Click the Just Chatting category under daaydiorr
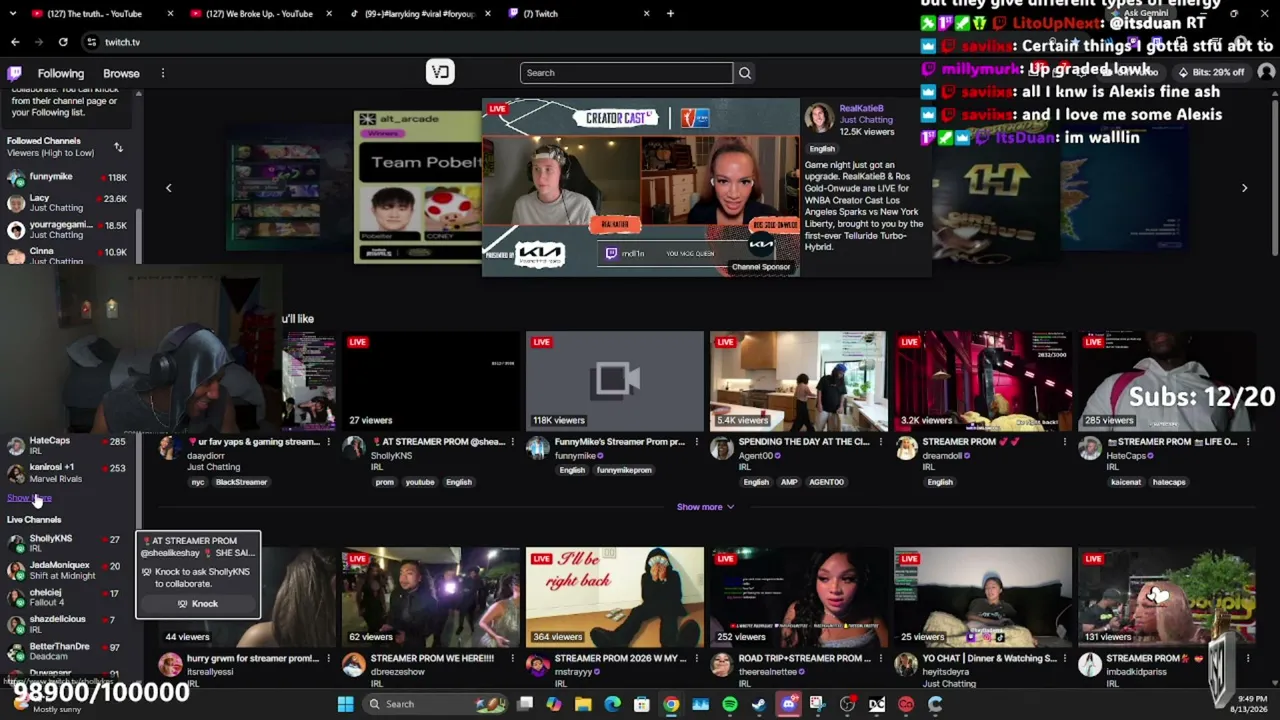 [x=214, y=467]
